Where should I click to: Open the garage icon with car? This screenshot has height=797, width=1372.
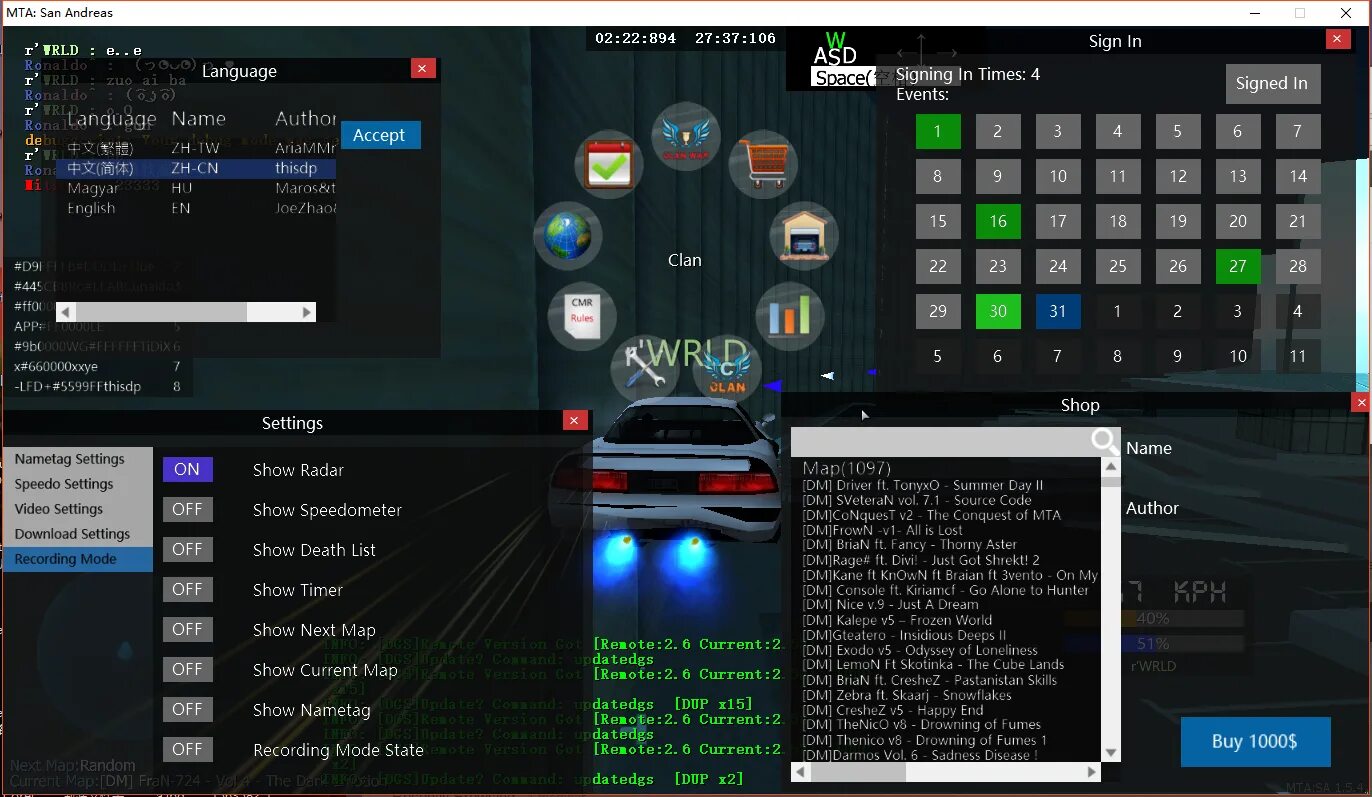(x=803, y=236)
